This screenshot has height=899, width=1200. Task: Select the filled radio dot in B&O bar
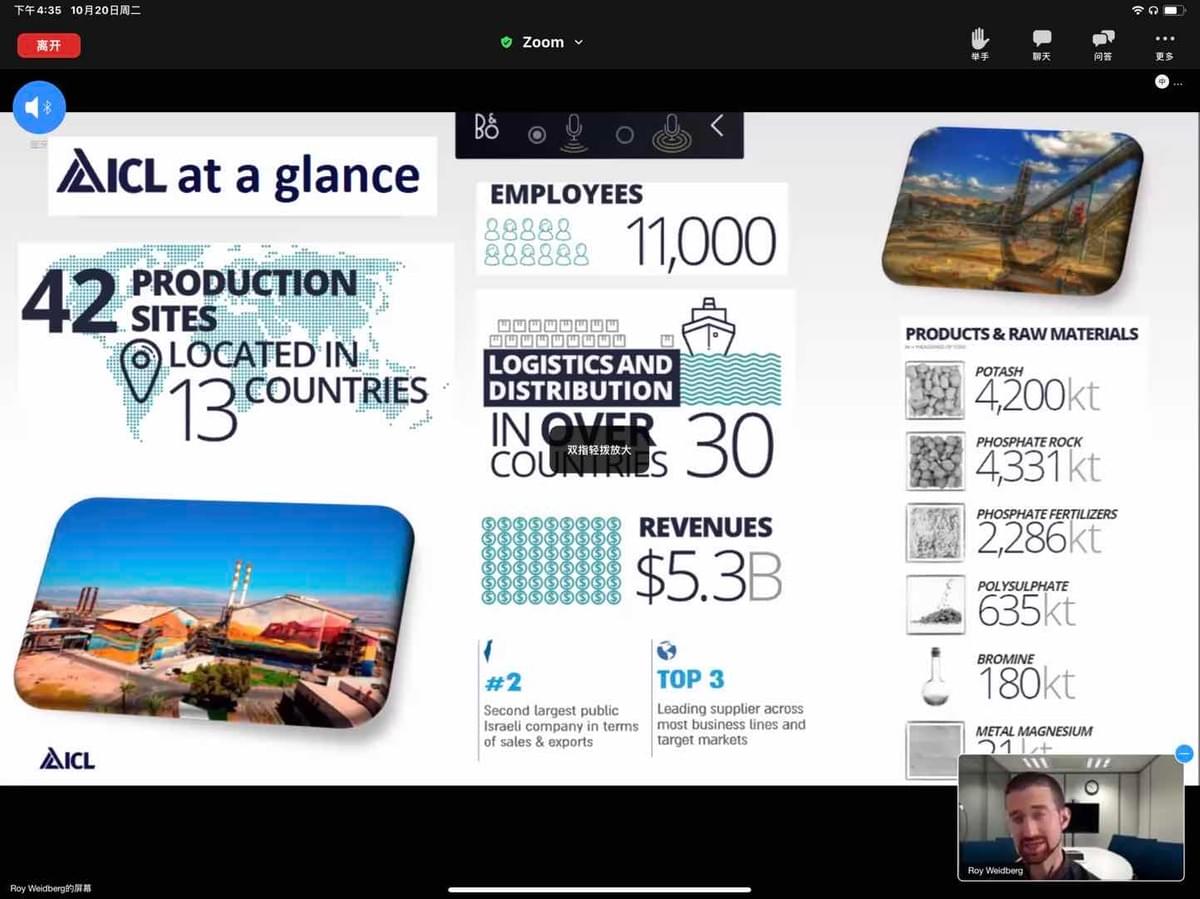click(537, 135)
